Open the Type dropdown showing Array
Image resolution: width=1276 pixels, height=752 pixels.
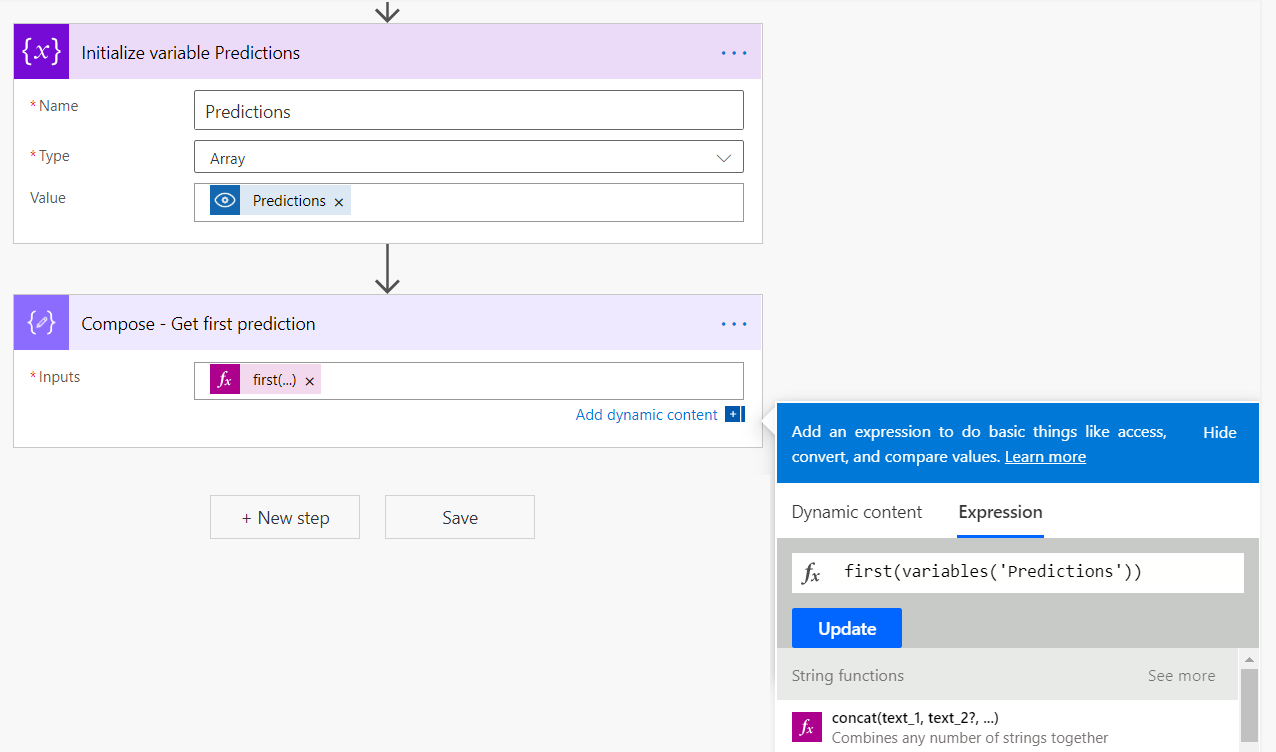point(468,158)
